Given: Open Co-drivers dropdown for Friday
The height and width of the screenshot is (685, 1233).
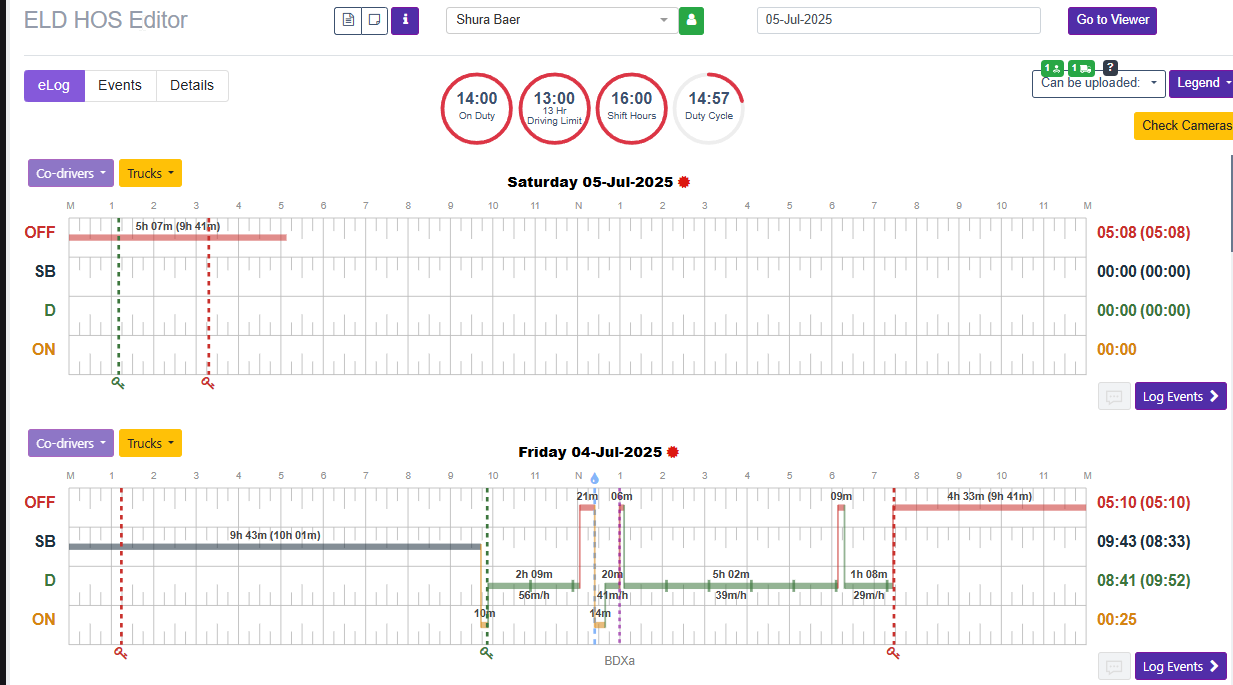Looking at the screenshot, I should 71,443.
